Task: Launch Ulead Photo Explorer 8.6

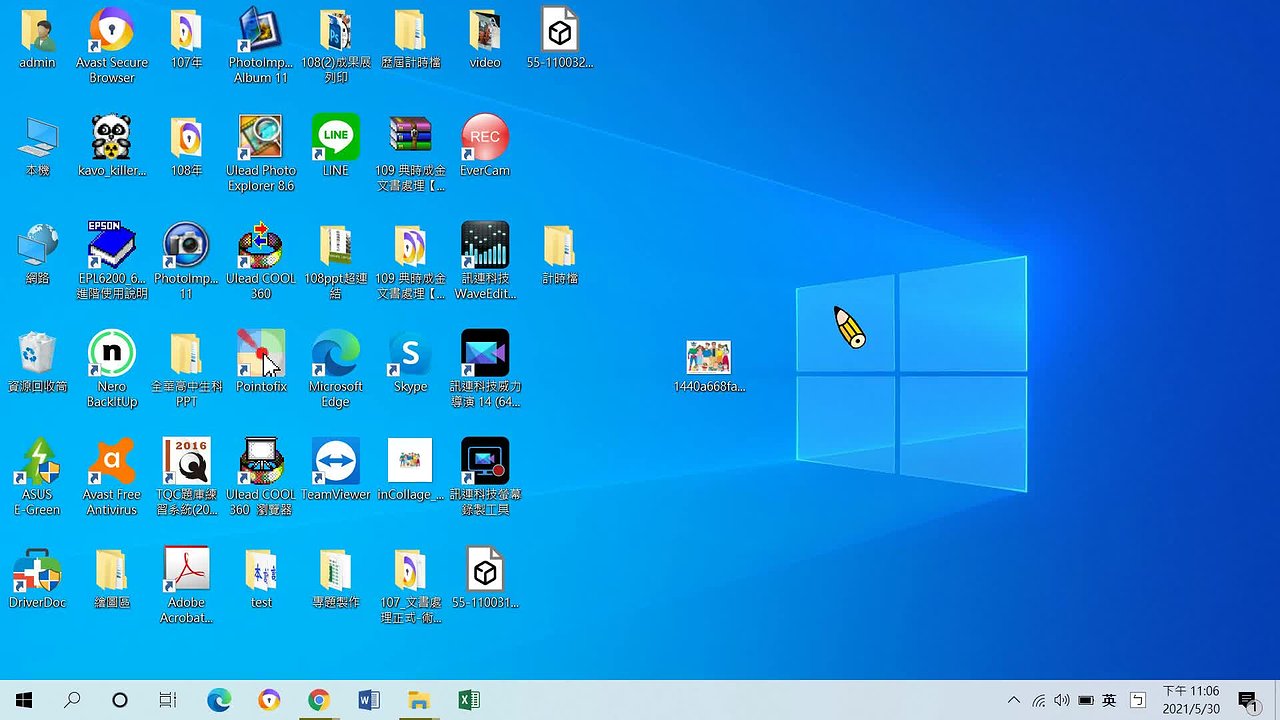Action: (261, 138)
